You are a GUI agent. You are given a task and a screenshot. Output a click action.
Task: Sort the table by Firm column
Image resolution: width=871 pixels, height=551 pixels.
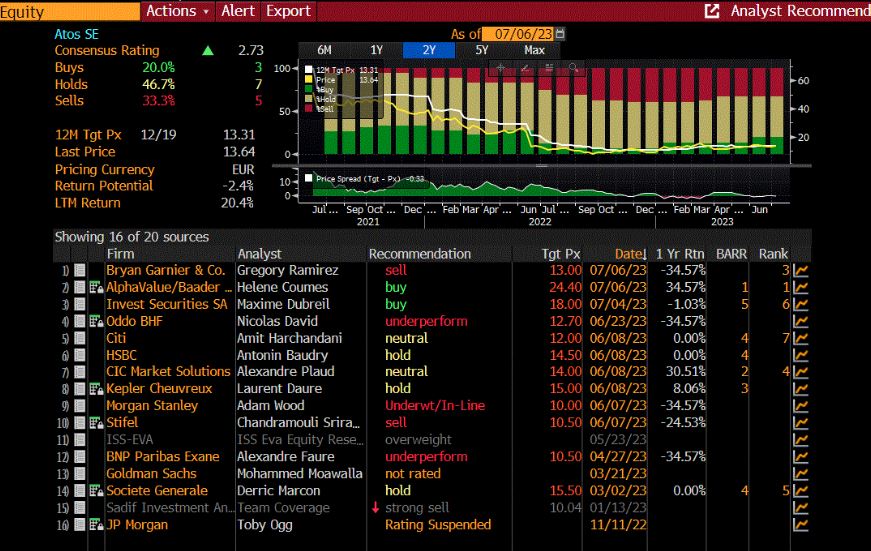(x=121, y=254)
